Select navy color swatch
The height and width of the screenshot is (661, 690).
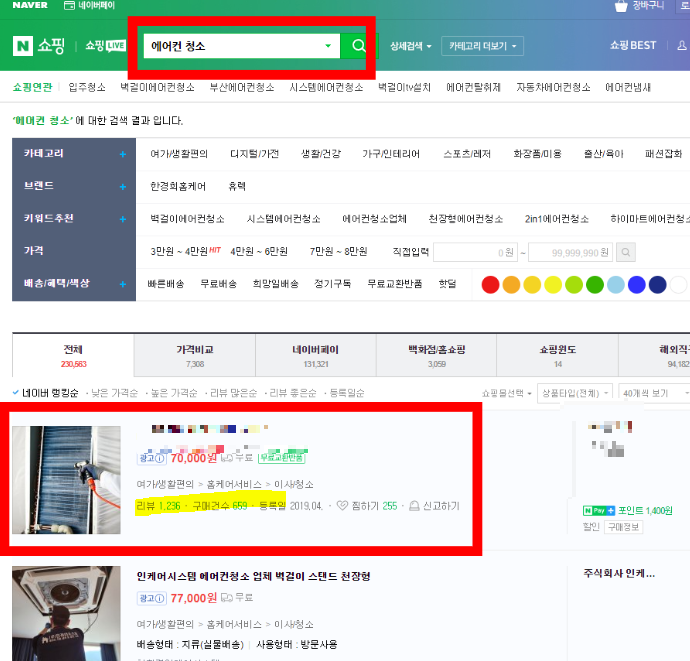coord(657,285)
